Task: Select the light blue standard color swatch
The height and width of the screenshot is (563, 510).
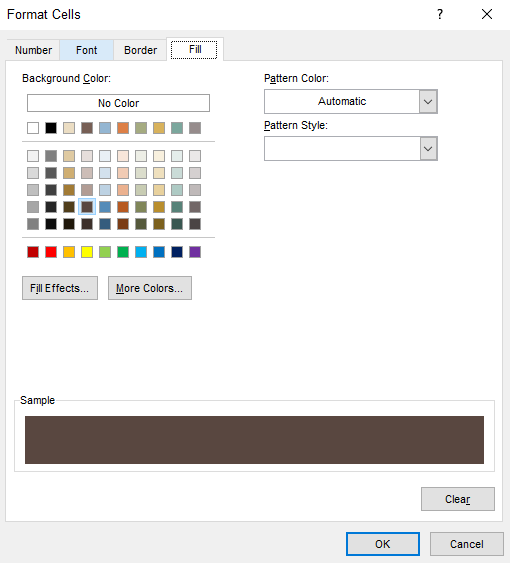Action: click(x=141, y=252)
